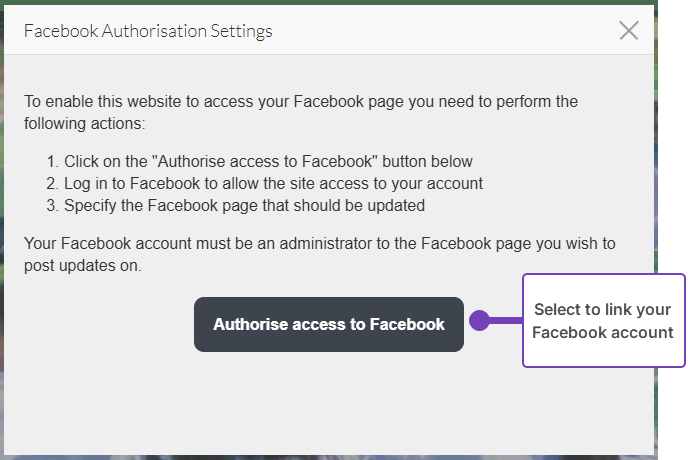Click the dialog title Facebook Authorisation Settings

(148, 31)
